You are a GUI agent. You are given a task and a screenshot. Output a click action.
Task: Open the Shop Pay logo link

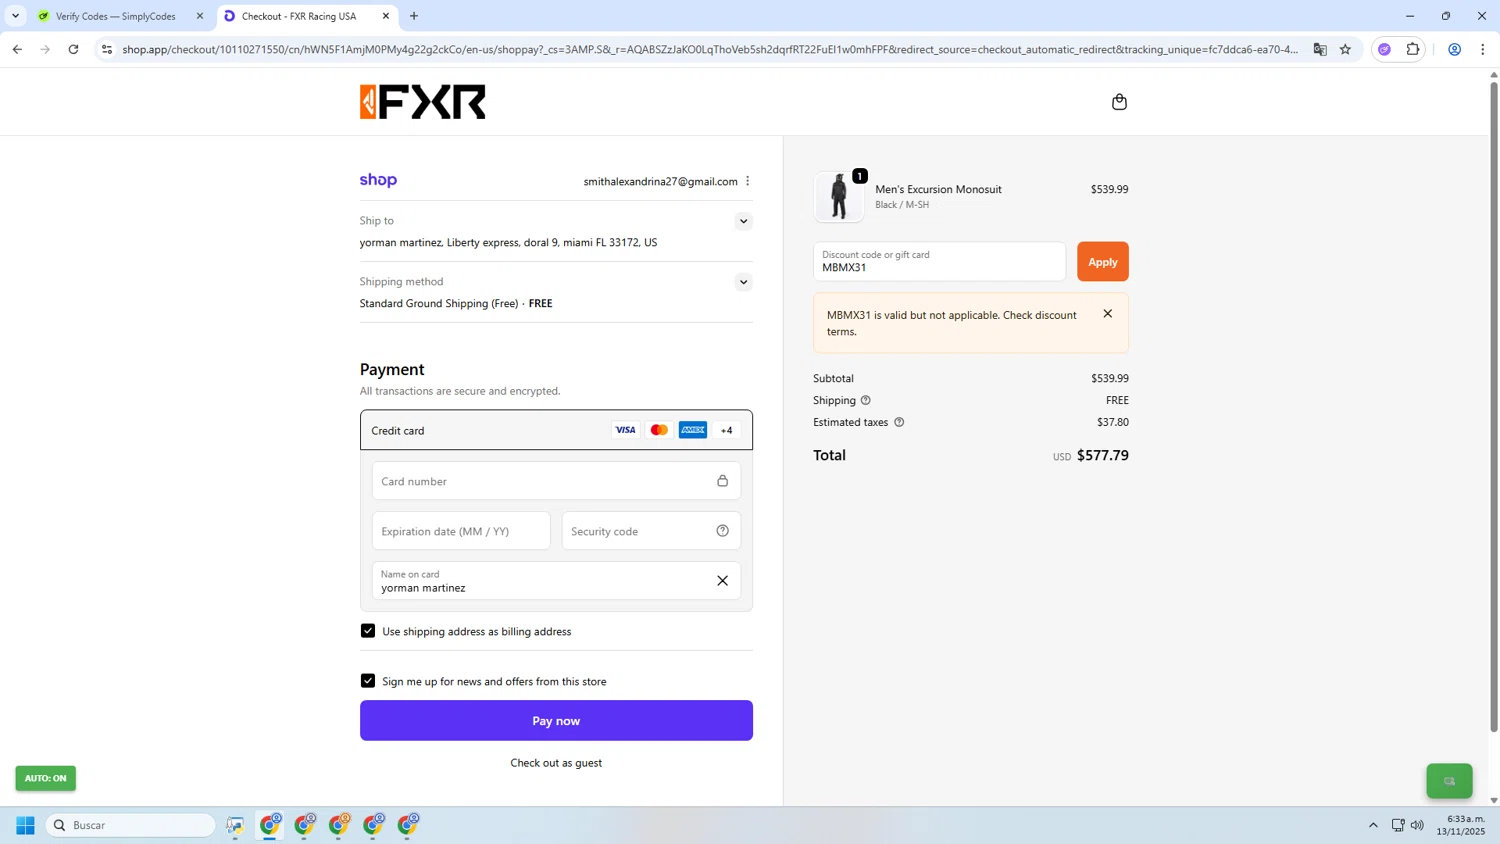(x=378, y=180)
